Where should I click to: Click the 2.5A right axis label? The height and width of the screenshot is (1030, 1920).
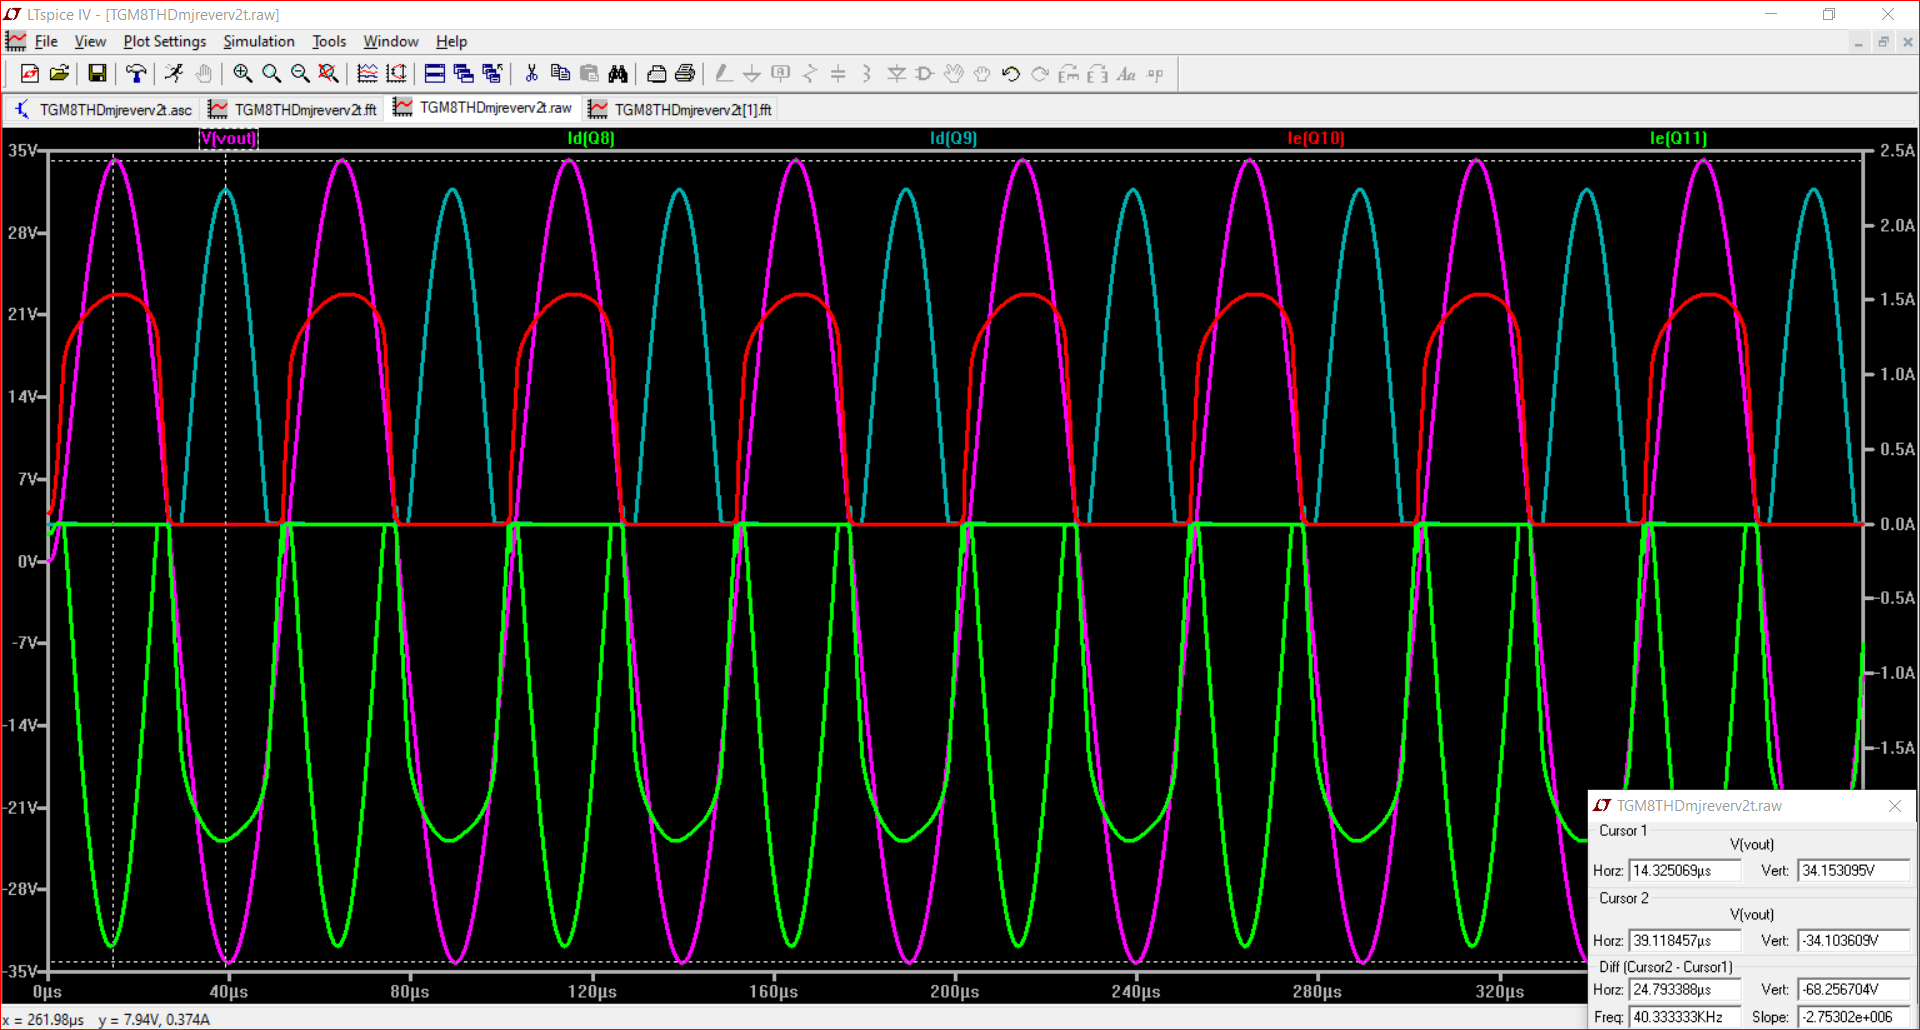1897,151
